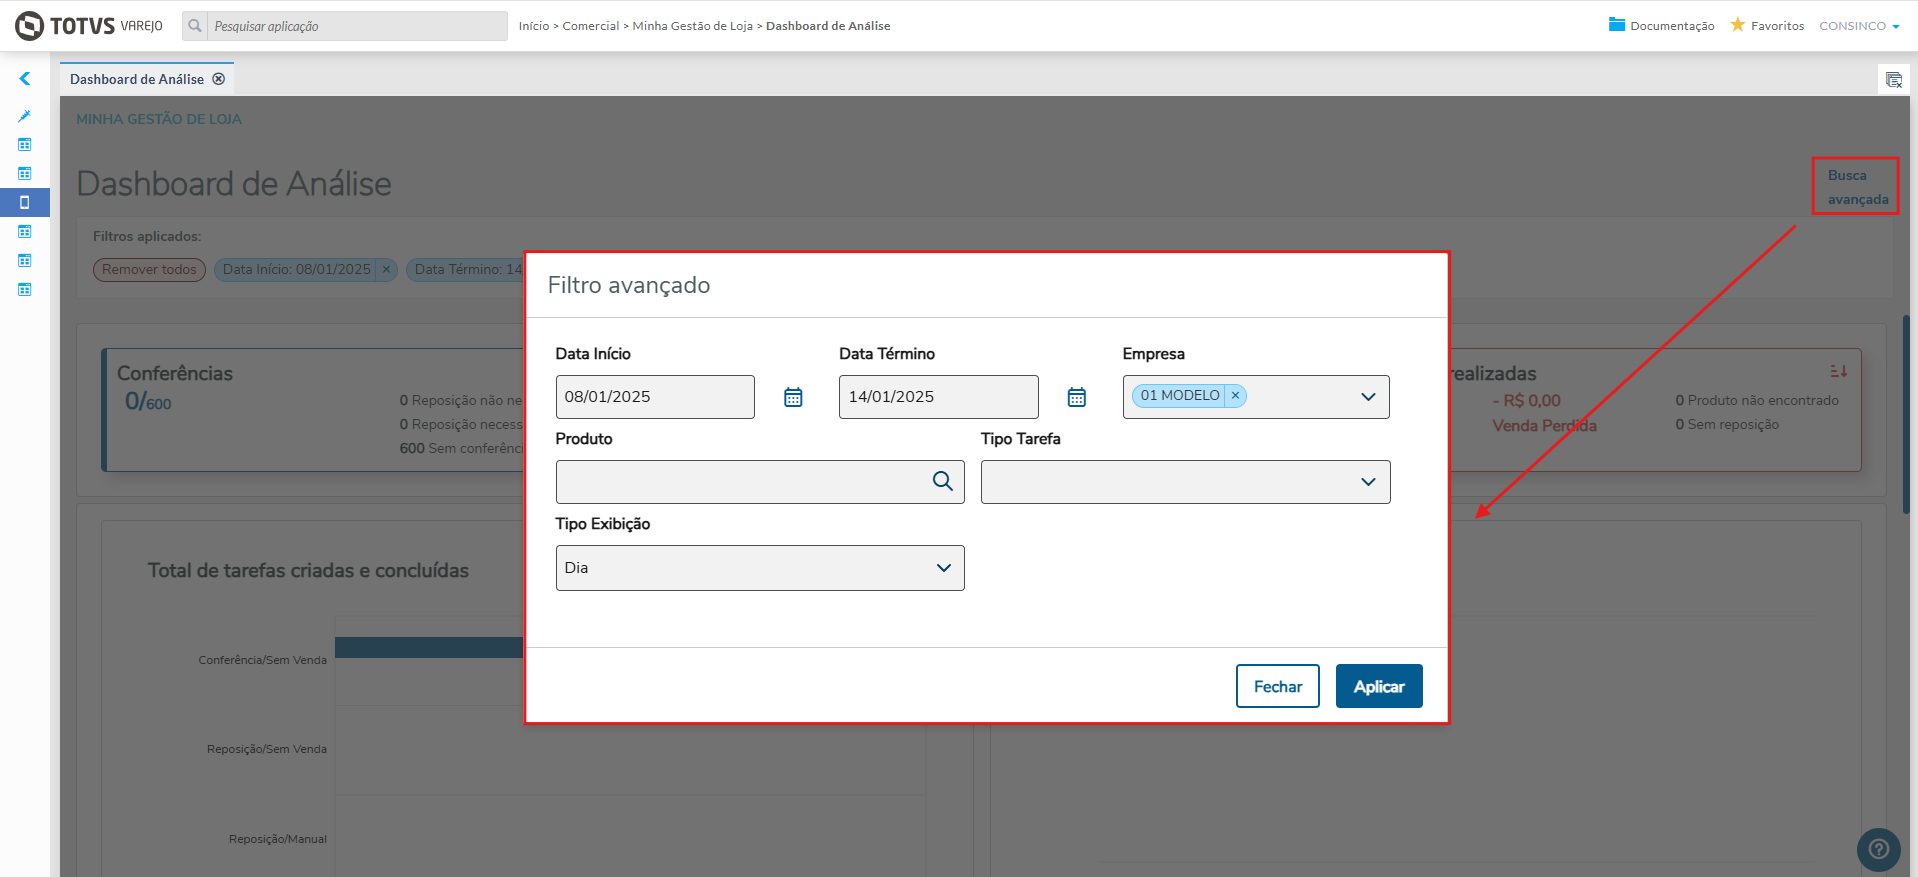
Task: Click the Data Início date field
Action: tap(654, 397)
